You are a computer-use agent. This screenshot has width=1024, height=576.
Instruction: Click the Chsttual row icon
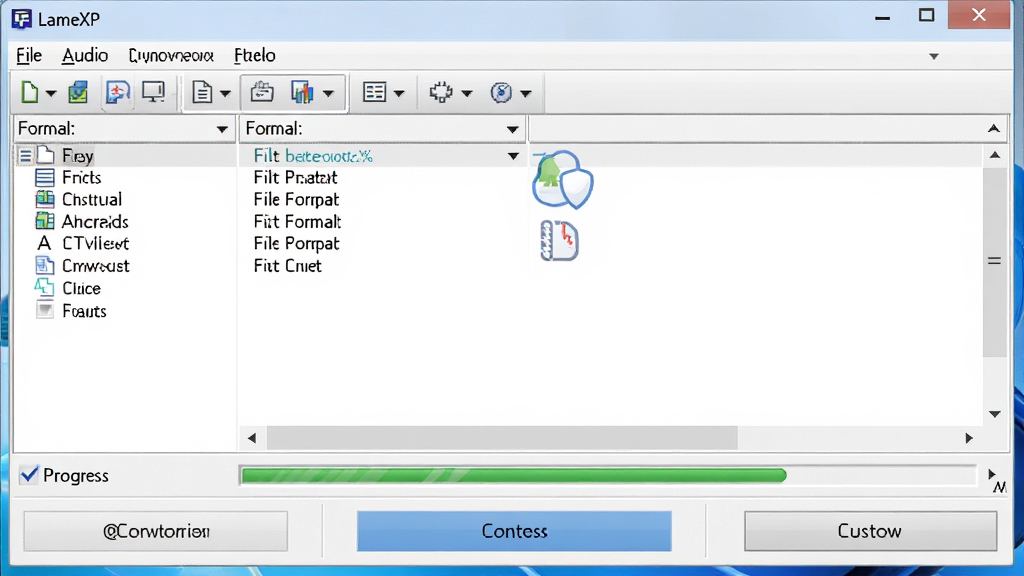coord(44,199)
